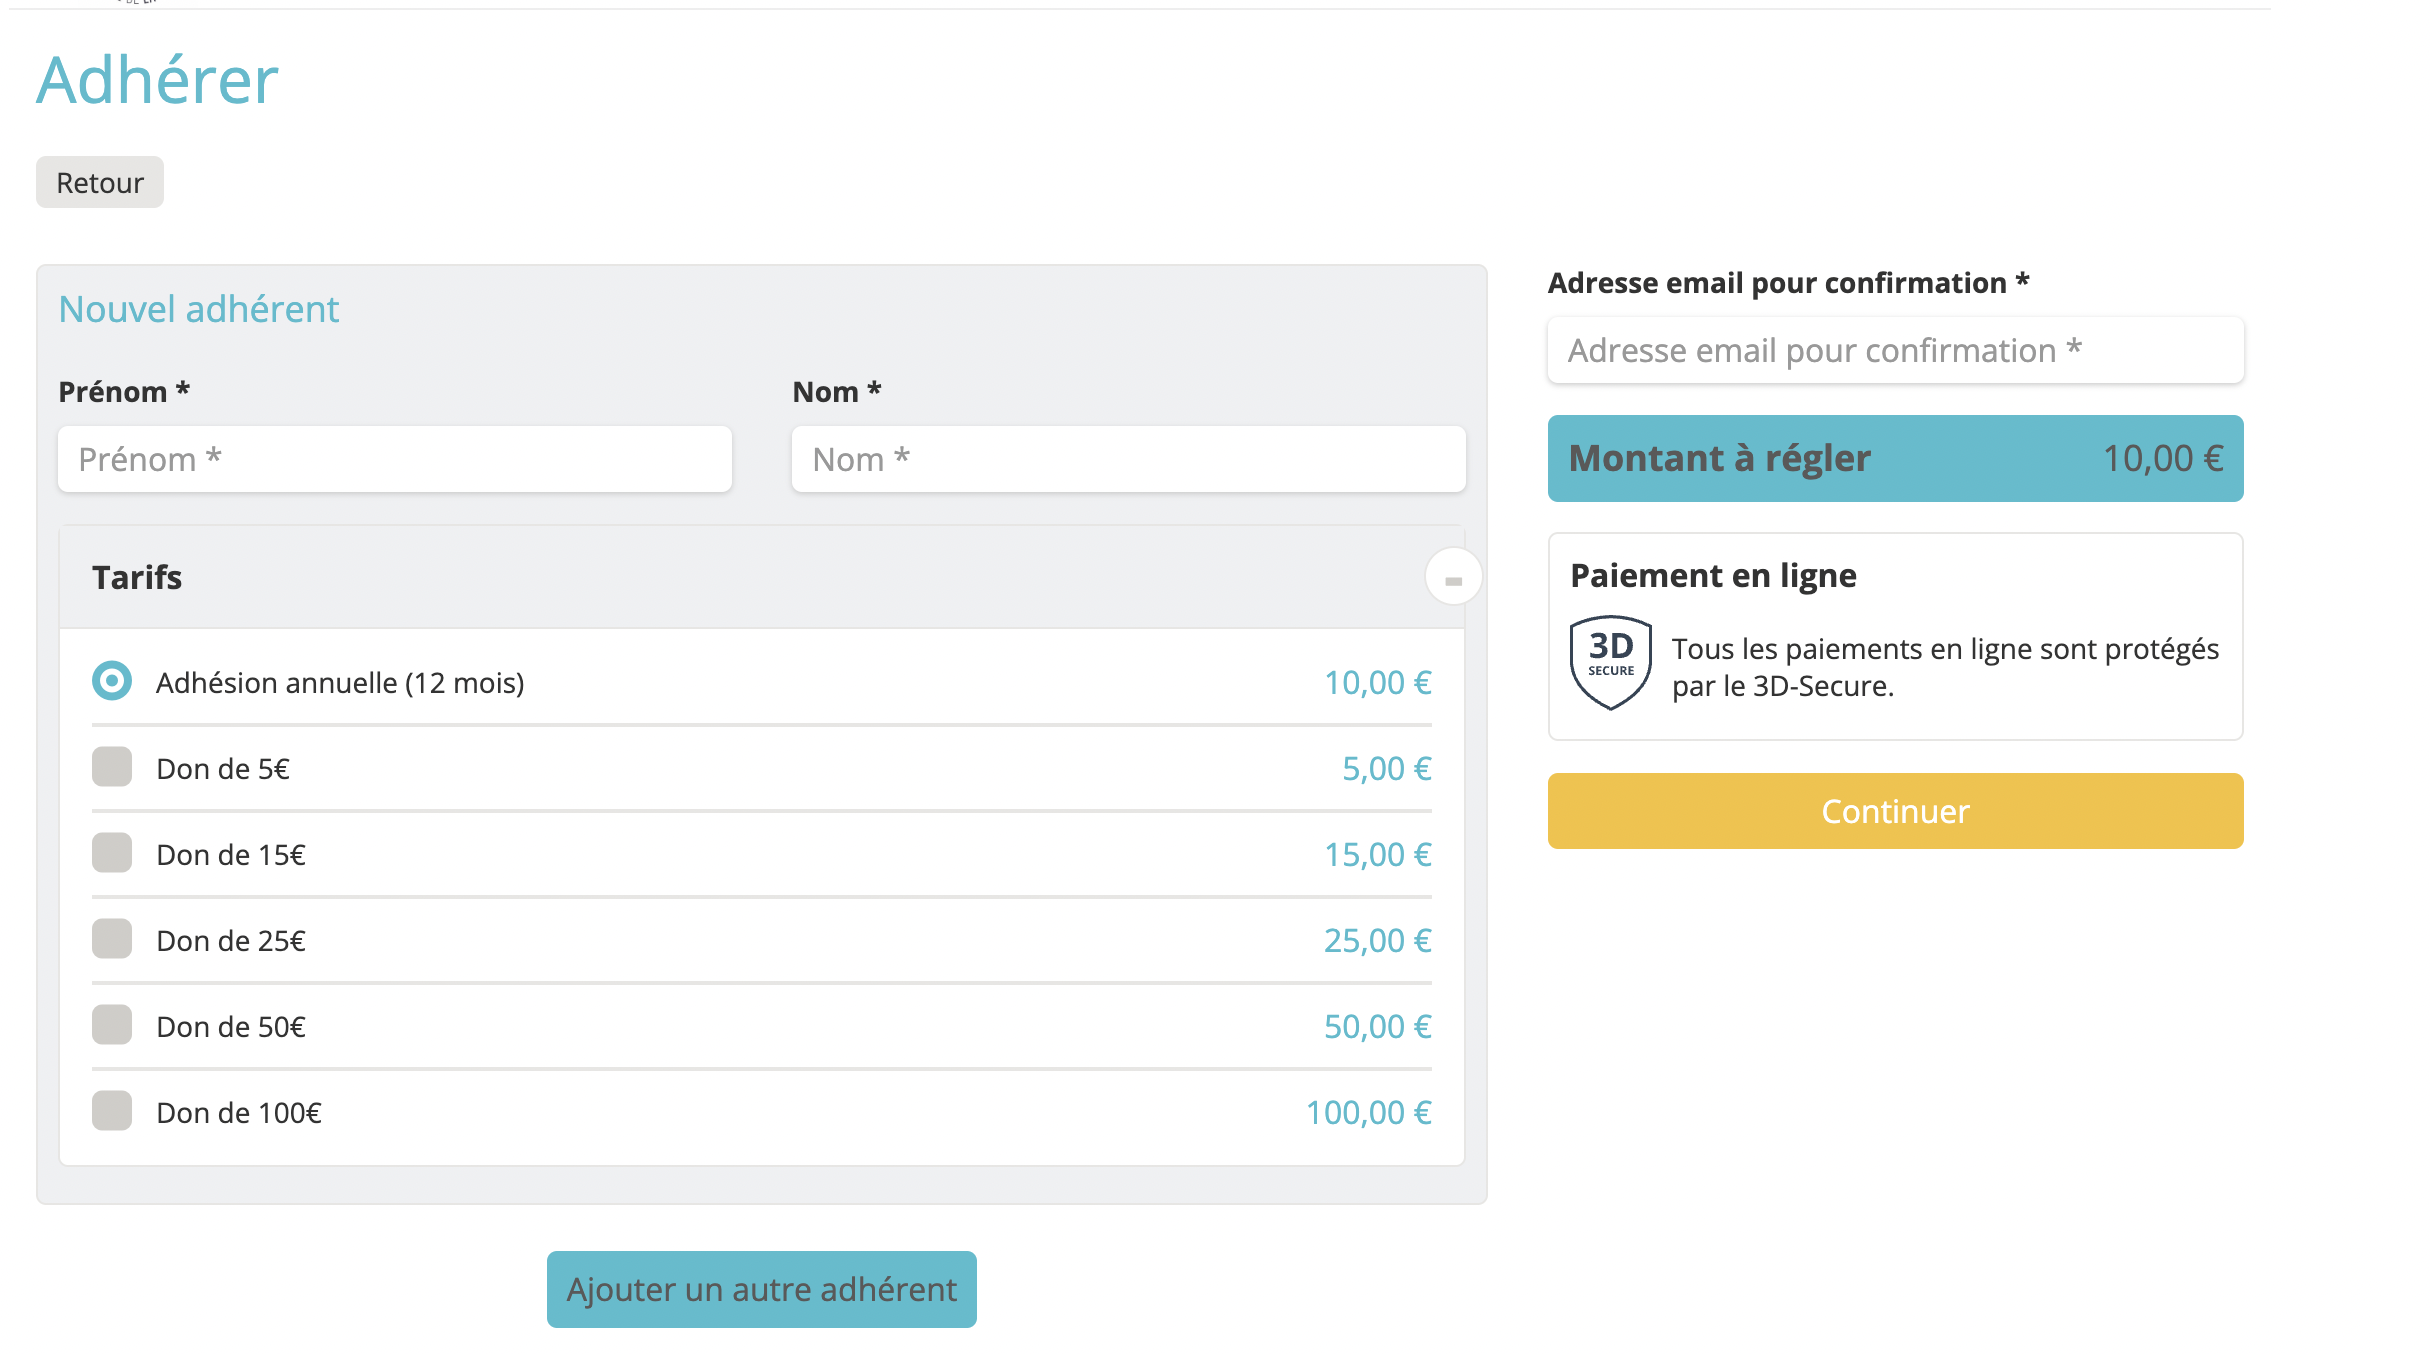Viewport: 2430px width, 1354px height.
Task: Click the Nouvel adhérent heading
Action: 199,309
